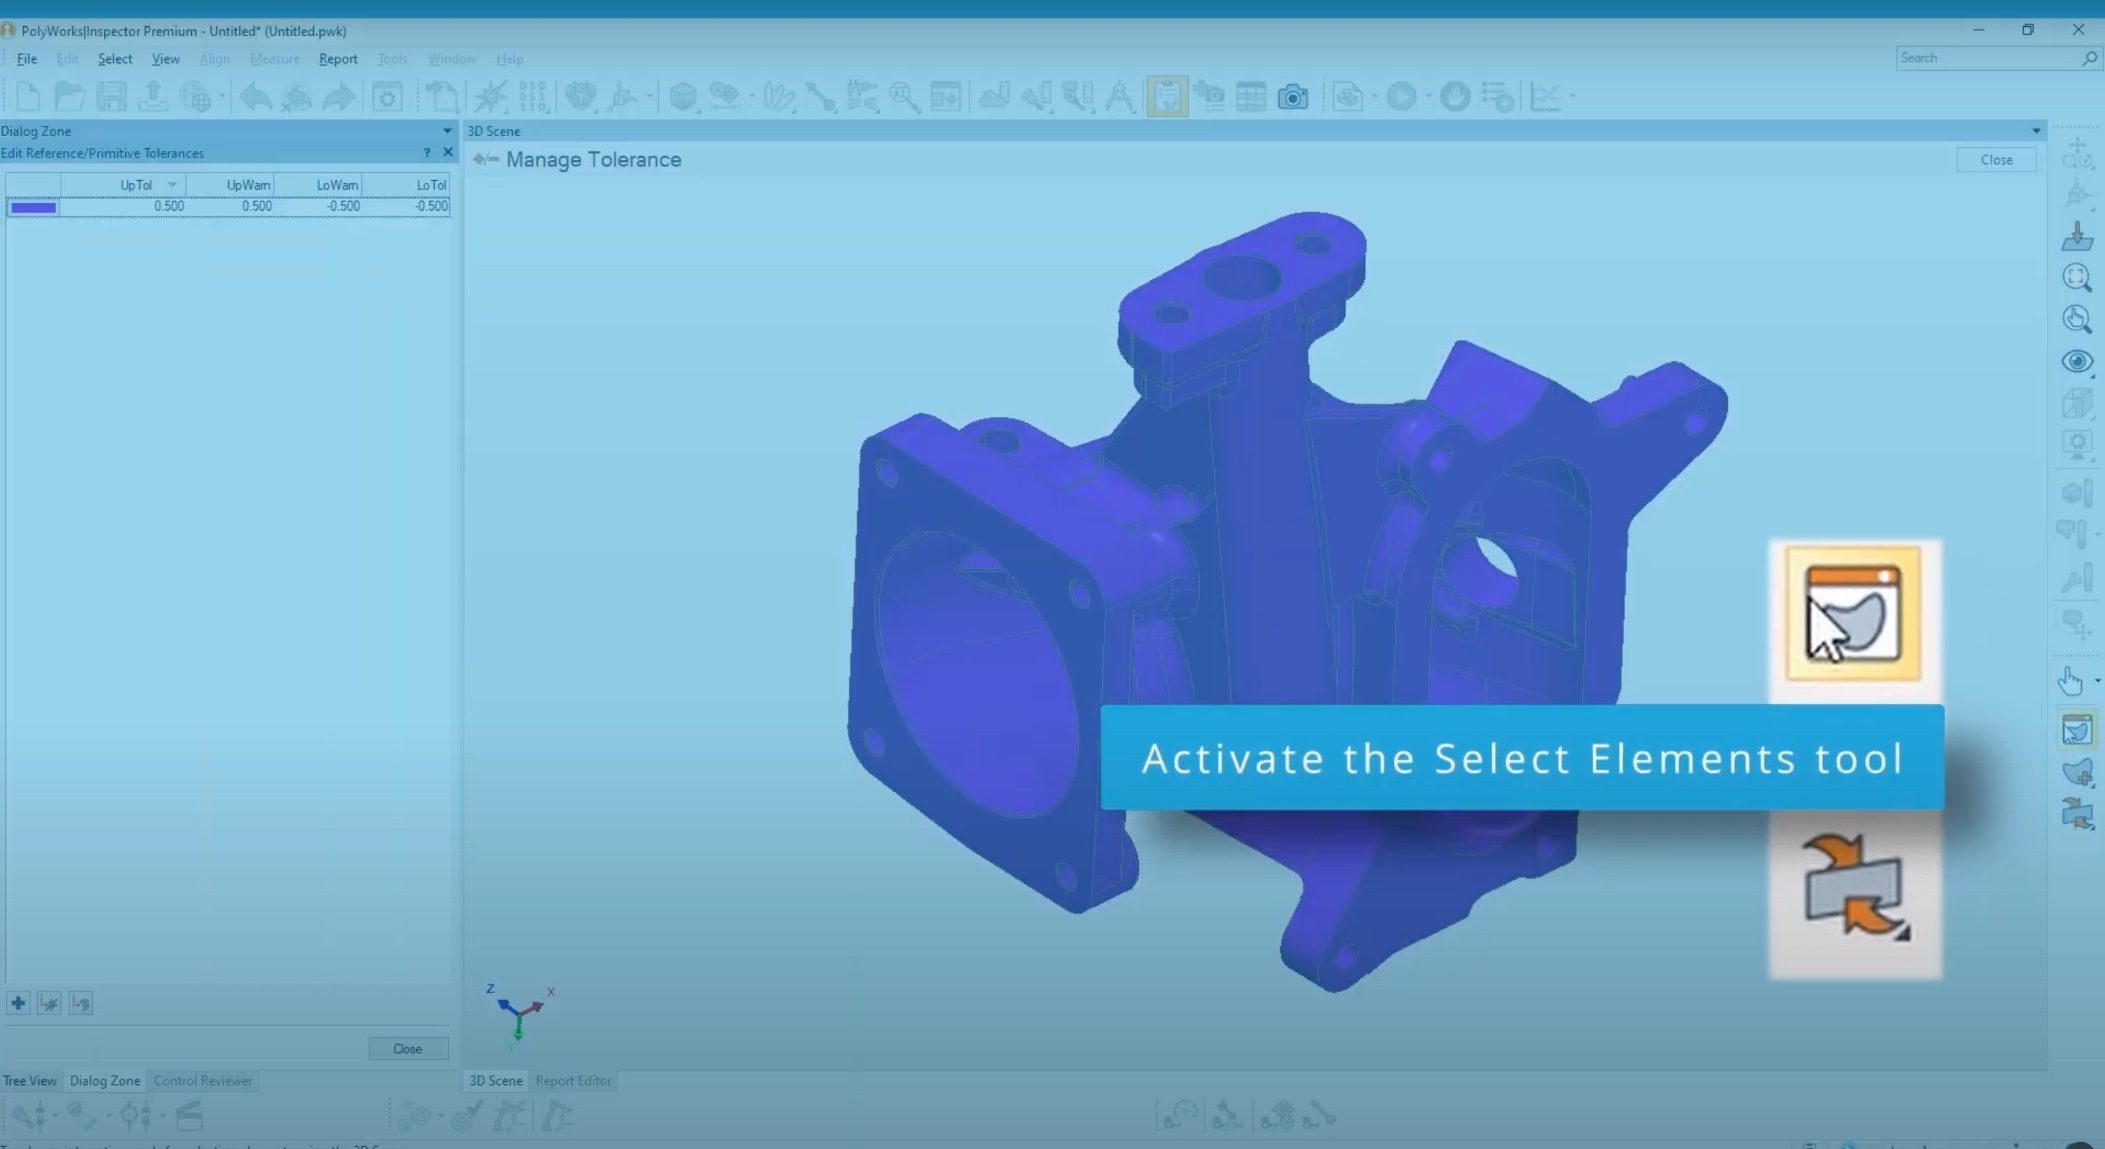Open the camera snapshot tool

pyautogui.click(x=1294, y=96)
